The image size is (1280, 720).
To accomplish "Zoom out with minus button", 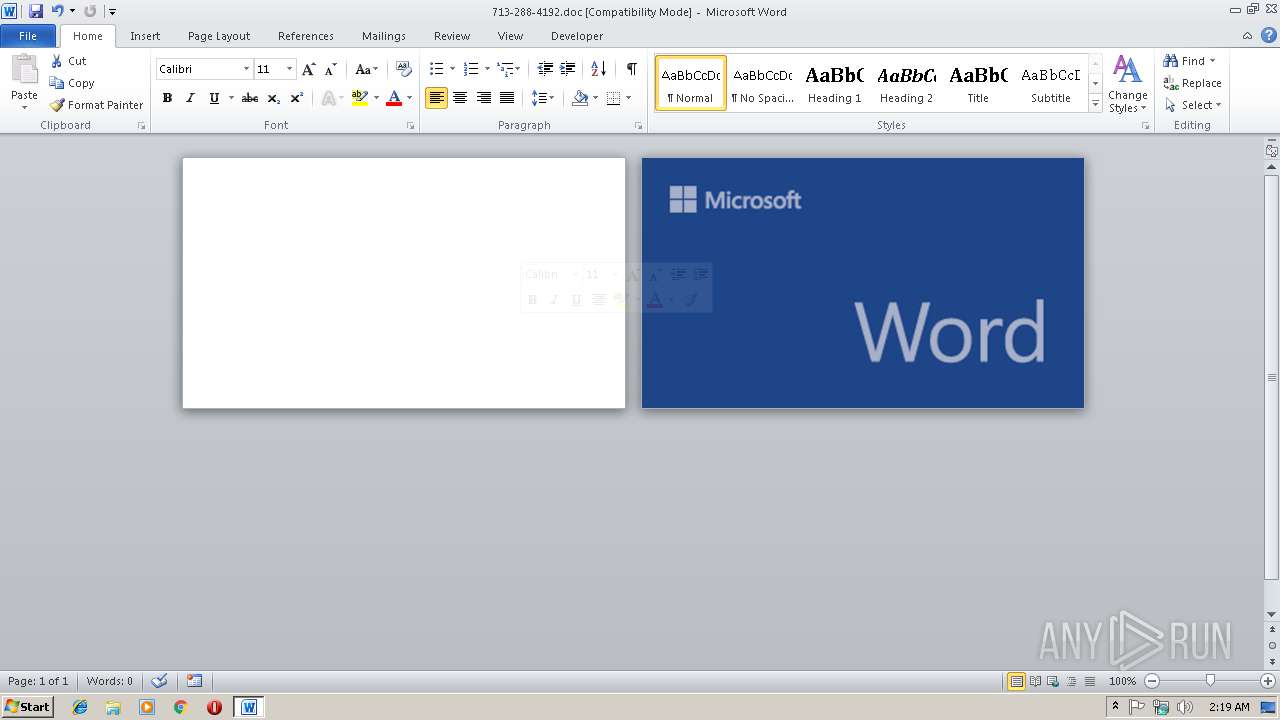I will point(1151,681).
